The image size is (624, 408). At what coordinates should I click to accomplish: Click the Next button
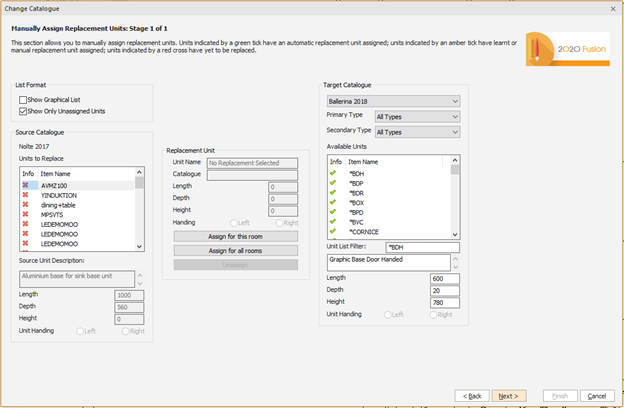pos(509,396)
